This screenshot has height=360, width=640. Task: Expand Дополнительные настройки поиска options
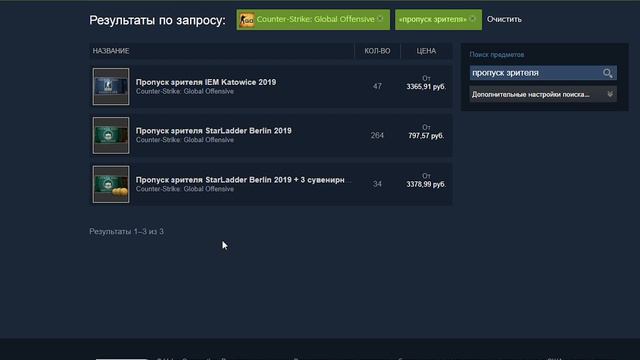[x=543, y=94]
